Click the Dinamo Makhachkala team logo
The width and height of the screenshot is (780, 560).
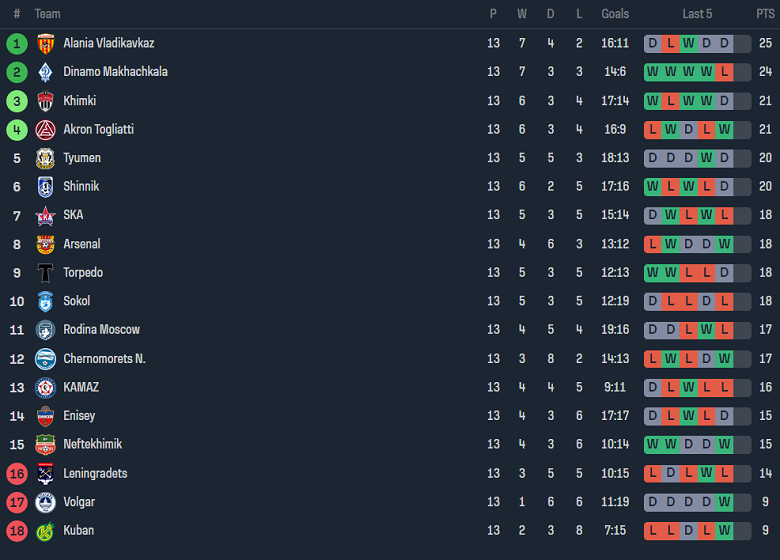click(45, 72)
